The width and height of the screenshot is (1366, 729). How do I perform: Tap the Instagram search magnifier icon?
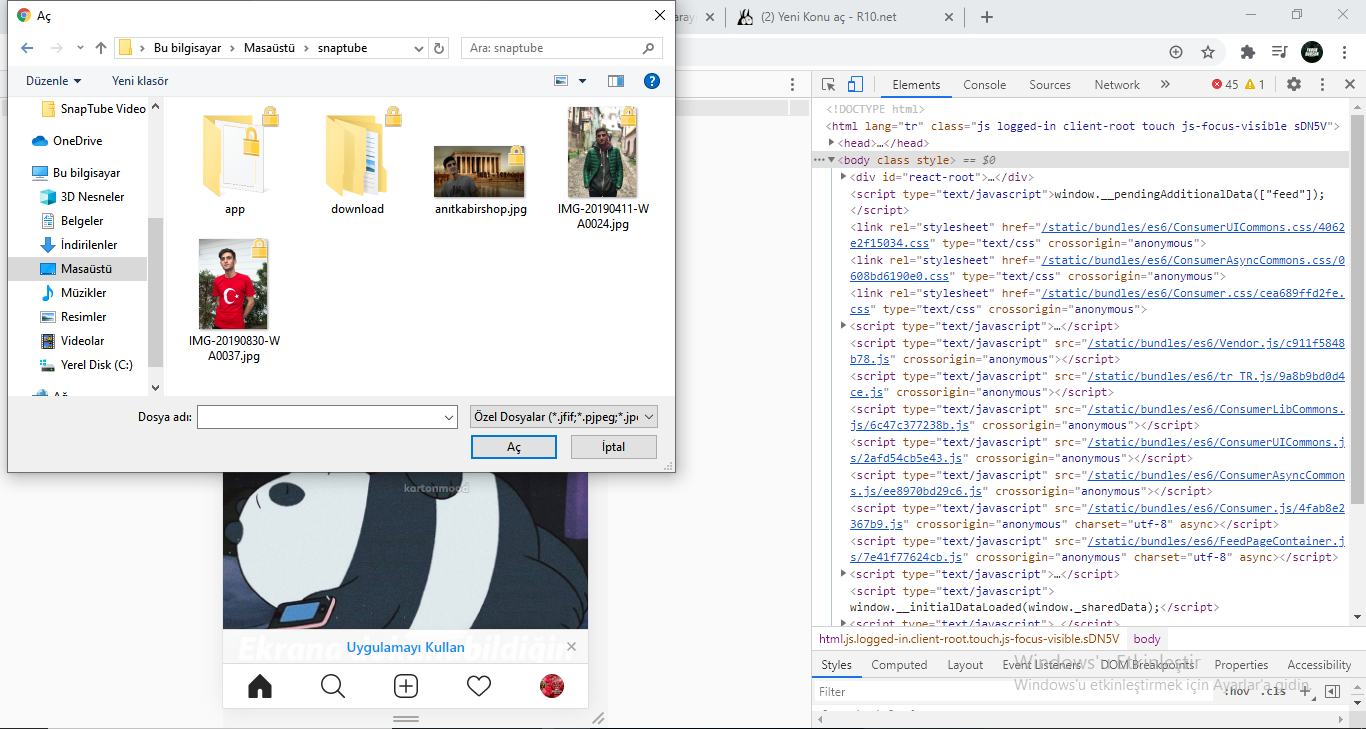[x=333, y=686]
